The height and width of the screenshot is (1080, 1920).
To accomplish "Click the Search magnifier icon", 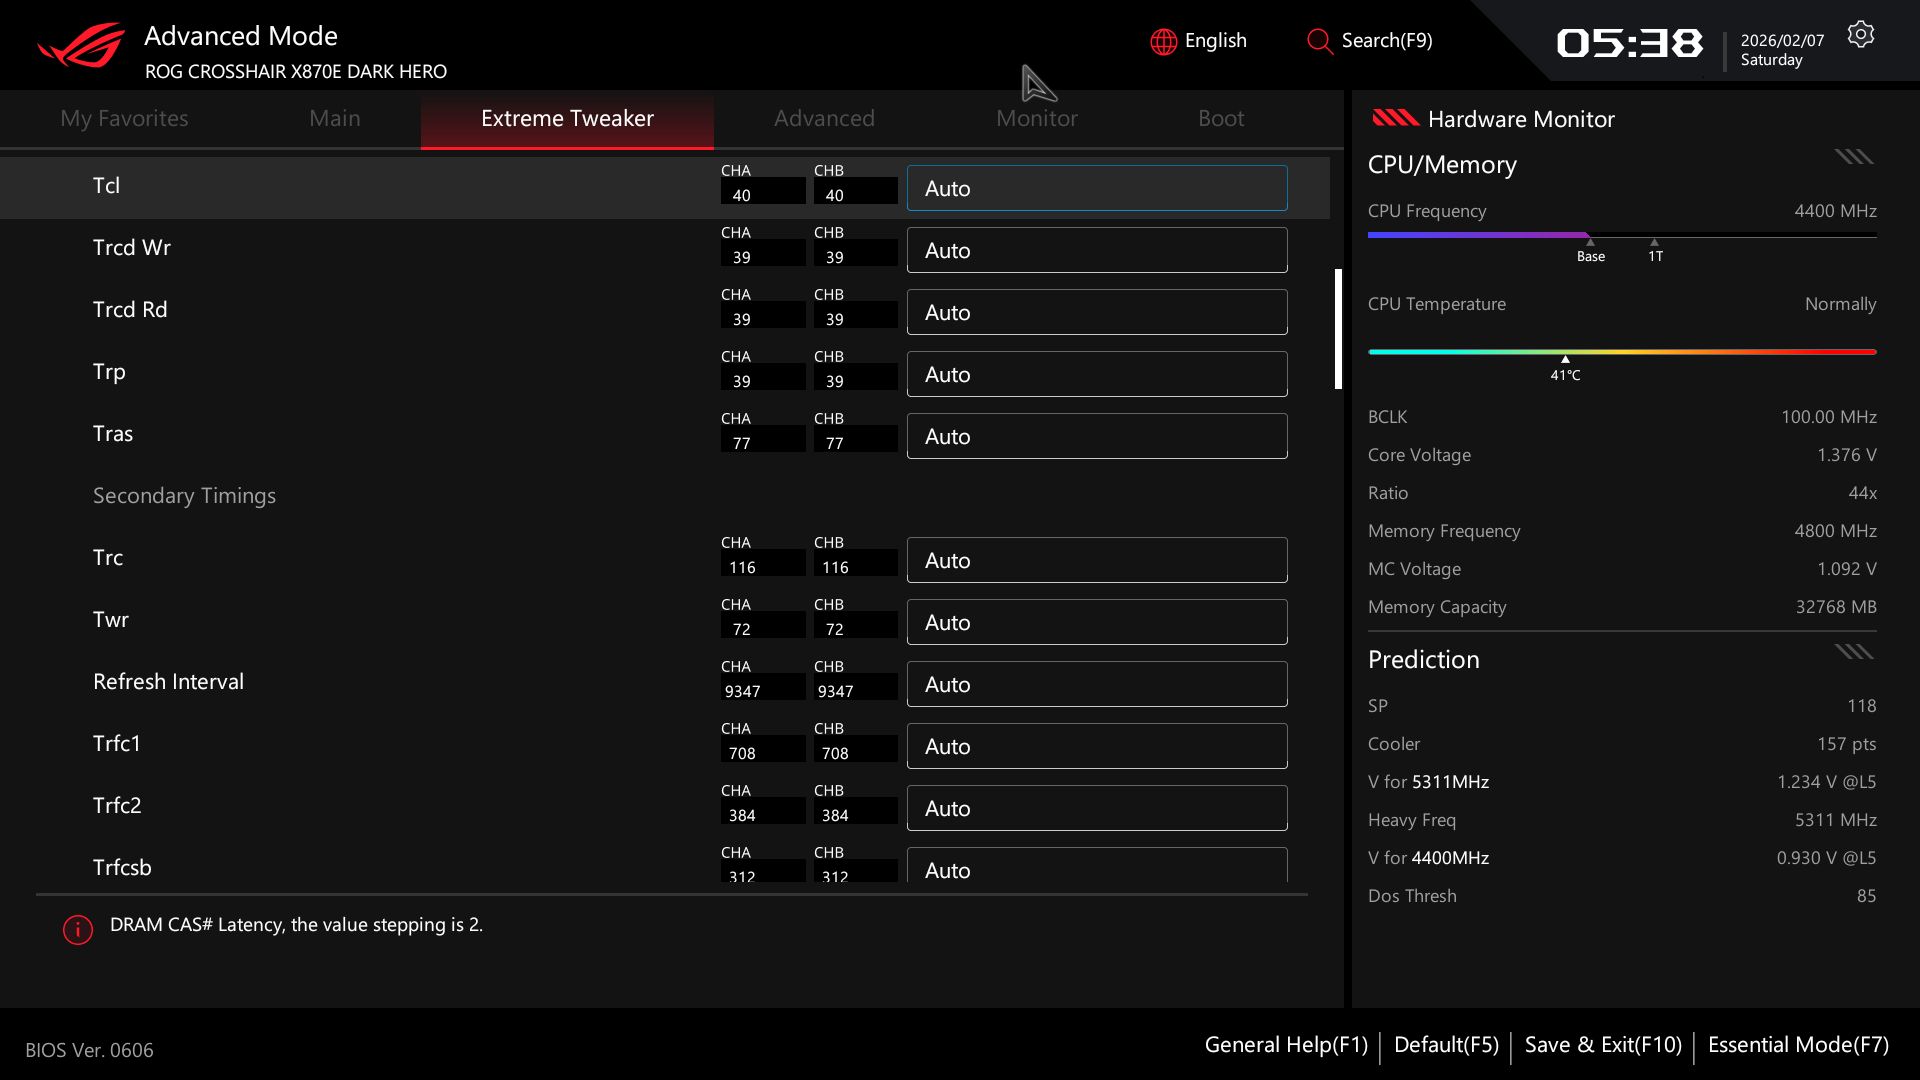I will pyautogui.click(x=1319, y=41).
